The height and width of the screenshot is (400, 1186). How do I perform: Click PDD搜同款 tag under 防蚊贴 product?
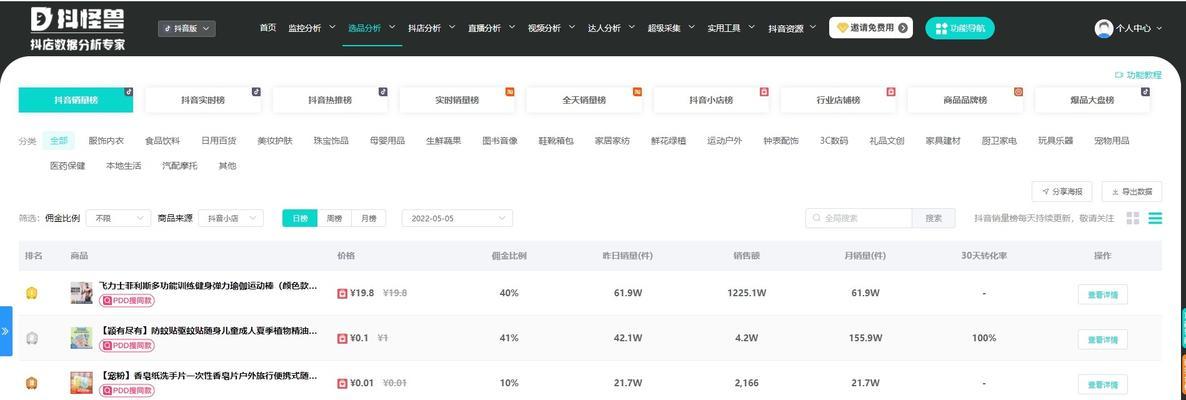point(127,346)
